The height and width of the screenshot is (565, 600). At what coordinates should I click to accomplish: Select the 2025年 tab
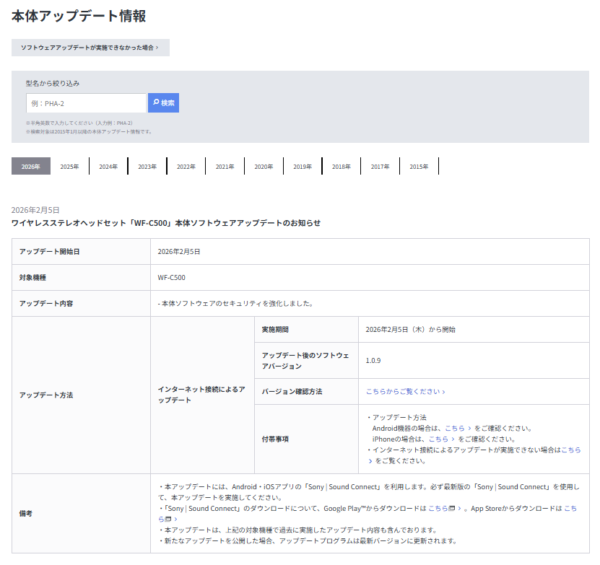click(x=70, y=166)
